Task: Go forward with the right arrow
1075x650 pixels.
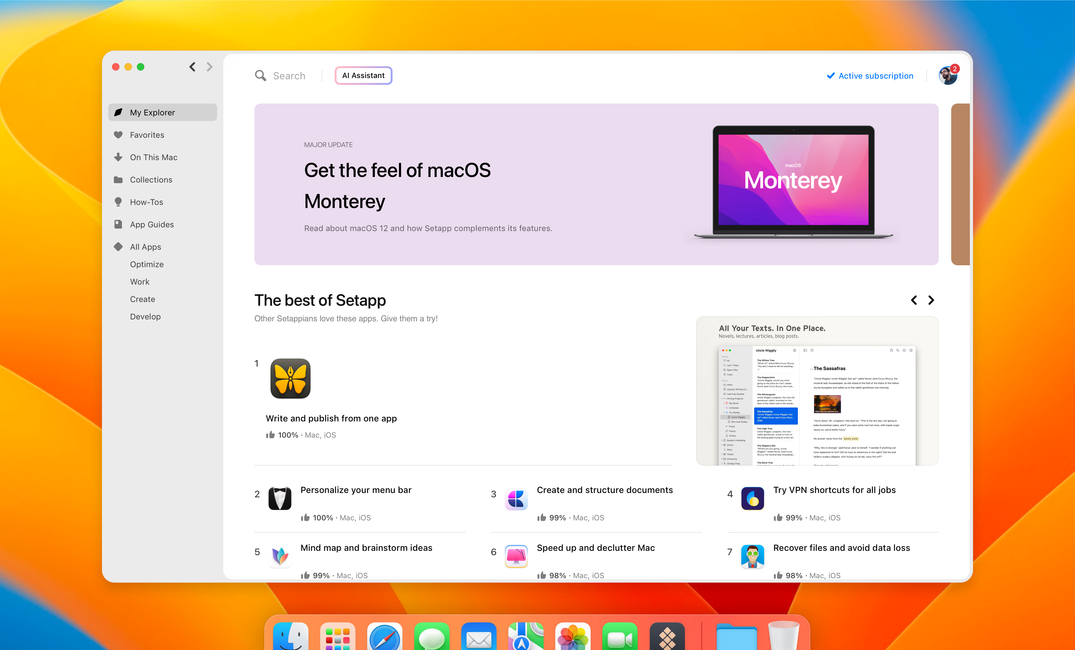Action: [209, 67]
